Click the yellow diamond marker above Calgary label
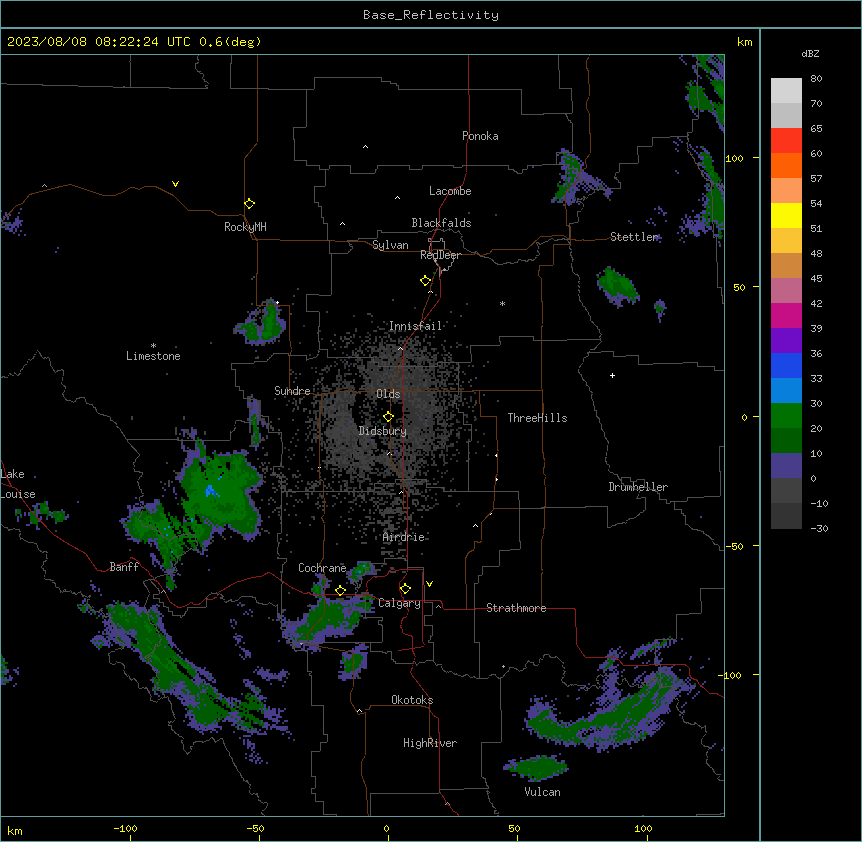 pos(405,589)
